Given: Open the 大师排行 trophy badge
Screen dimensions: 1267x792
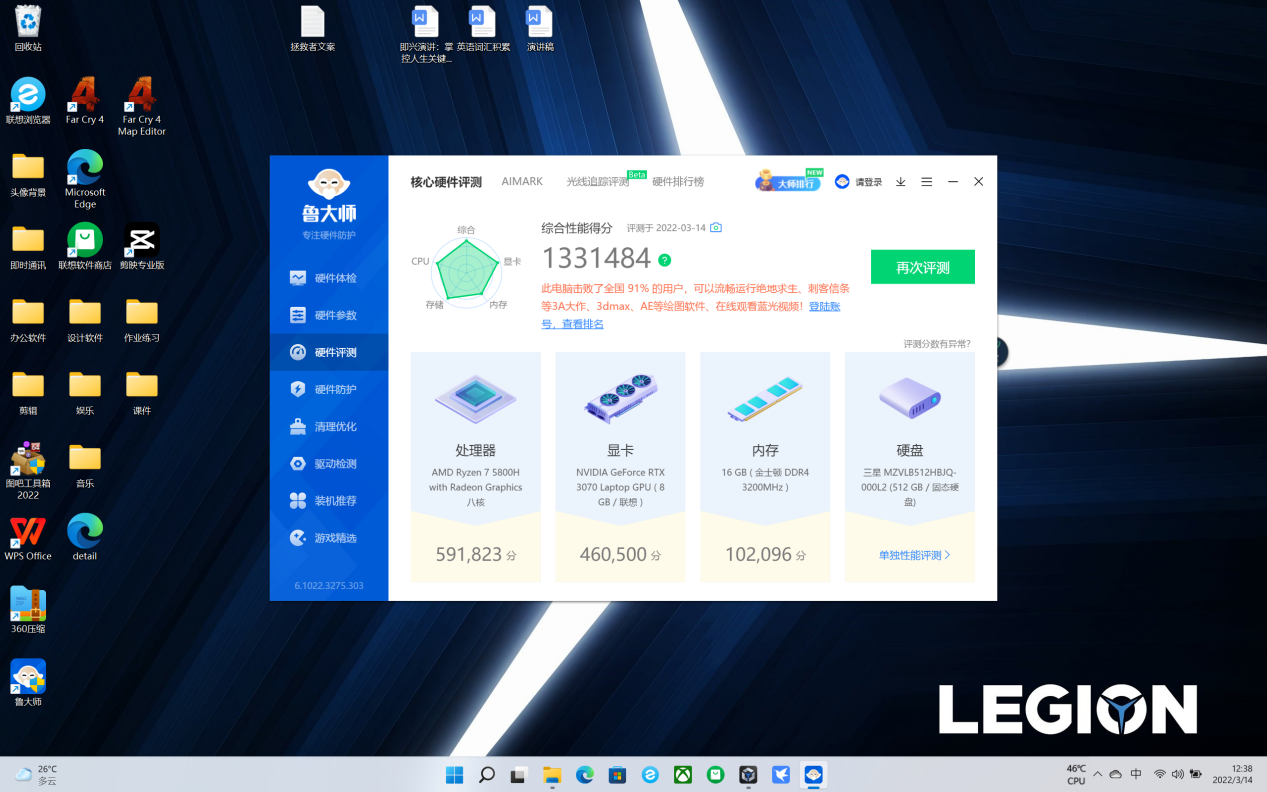Looking at the screenshot, I should tap(788, 181).
